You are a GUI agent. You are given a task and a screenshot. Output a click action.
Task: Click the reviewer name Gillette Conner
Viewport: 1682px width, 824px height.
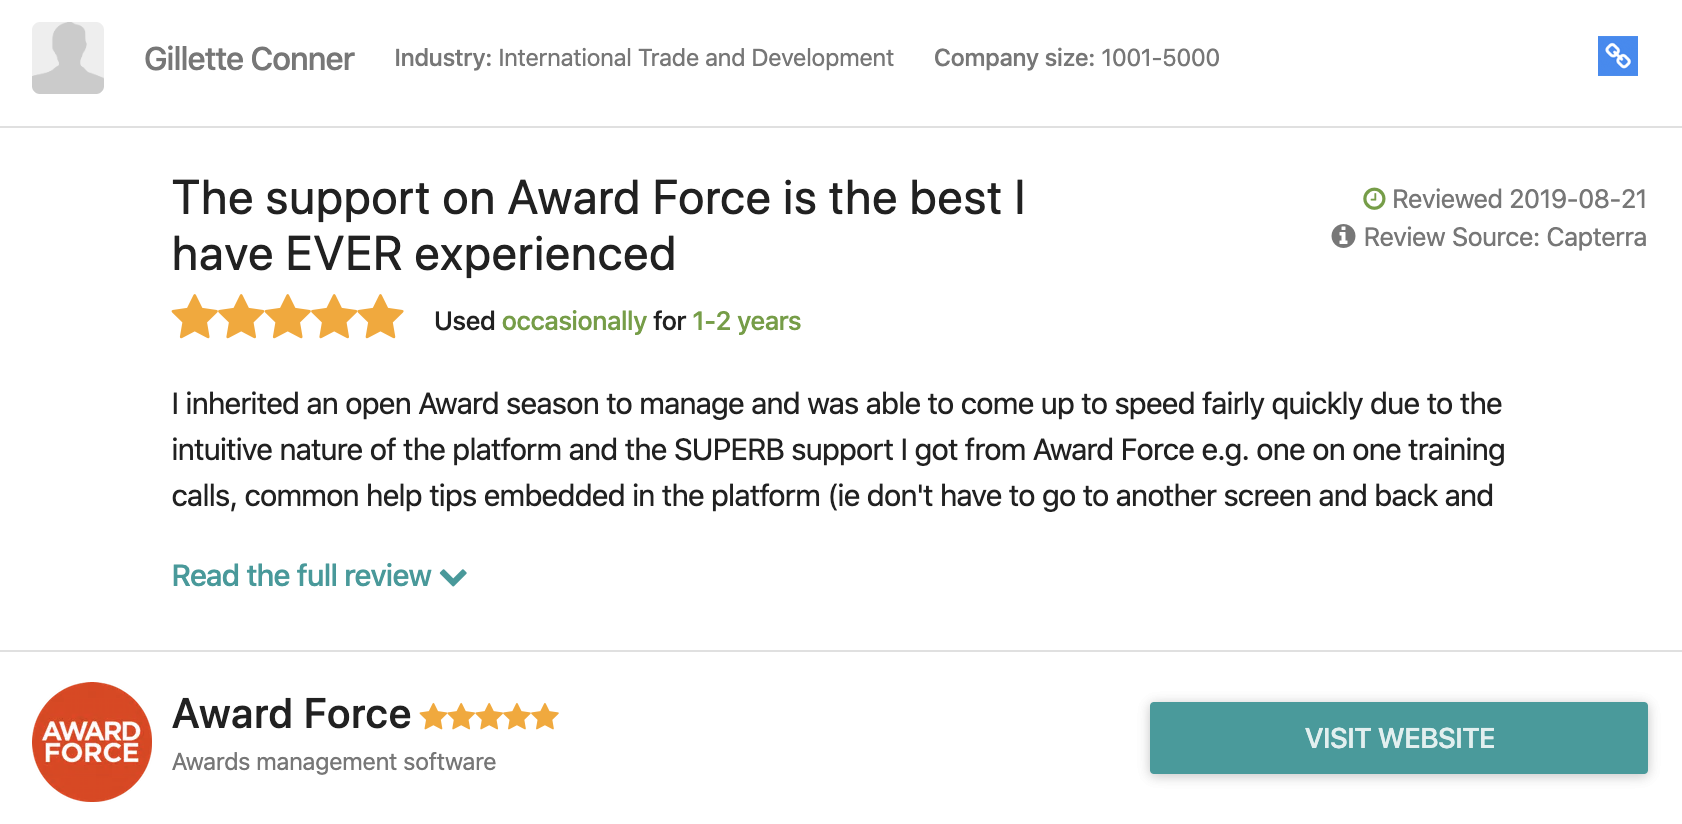249,59
